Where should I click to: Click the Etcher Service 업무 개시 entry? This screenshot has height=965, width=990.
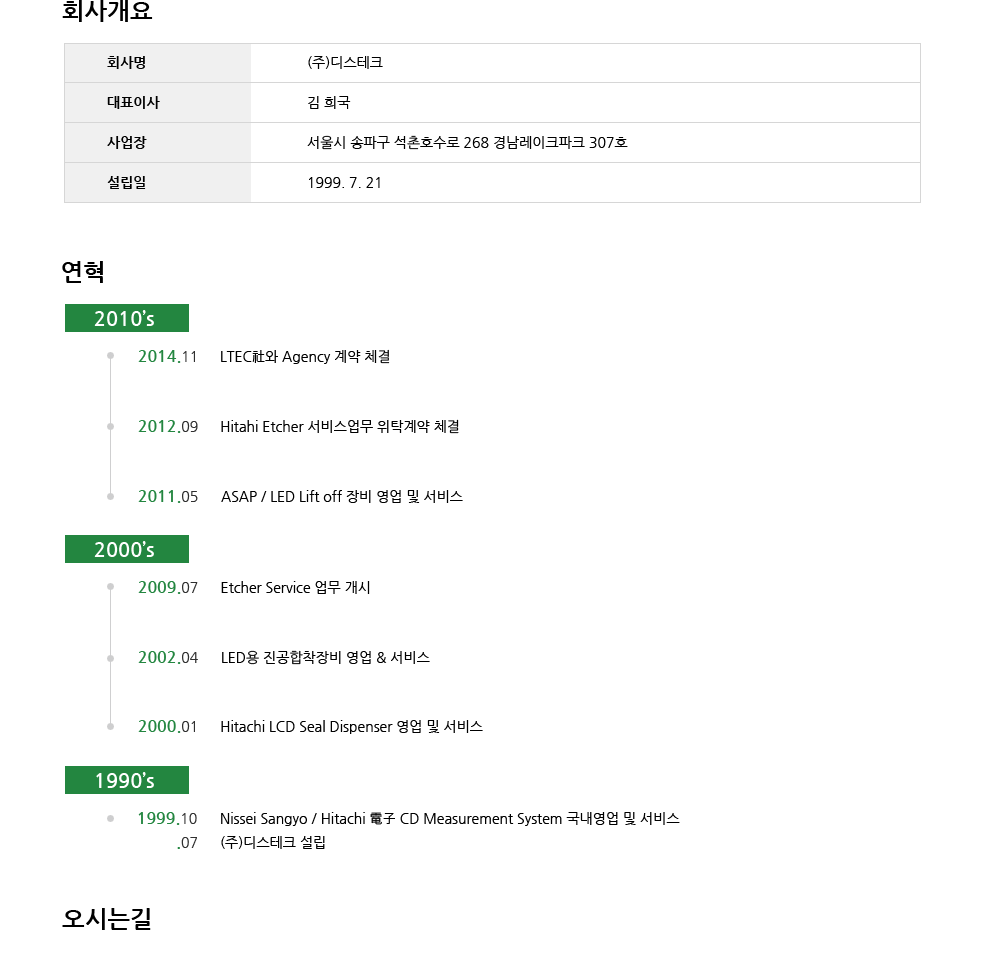point(295,587)
